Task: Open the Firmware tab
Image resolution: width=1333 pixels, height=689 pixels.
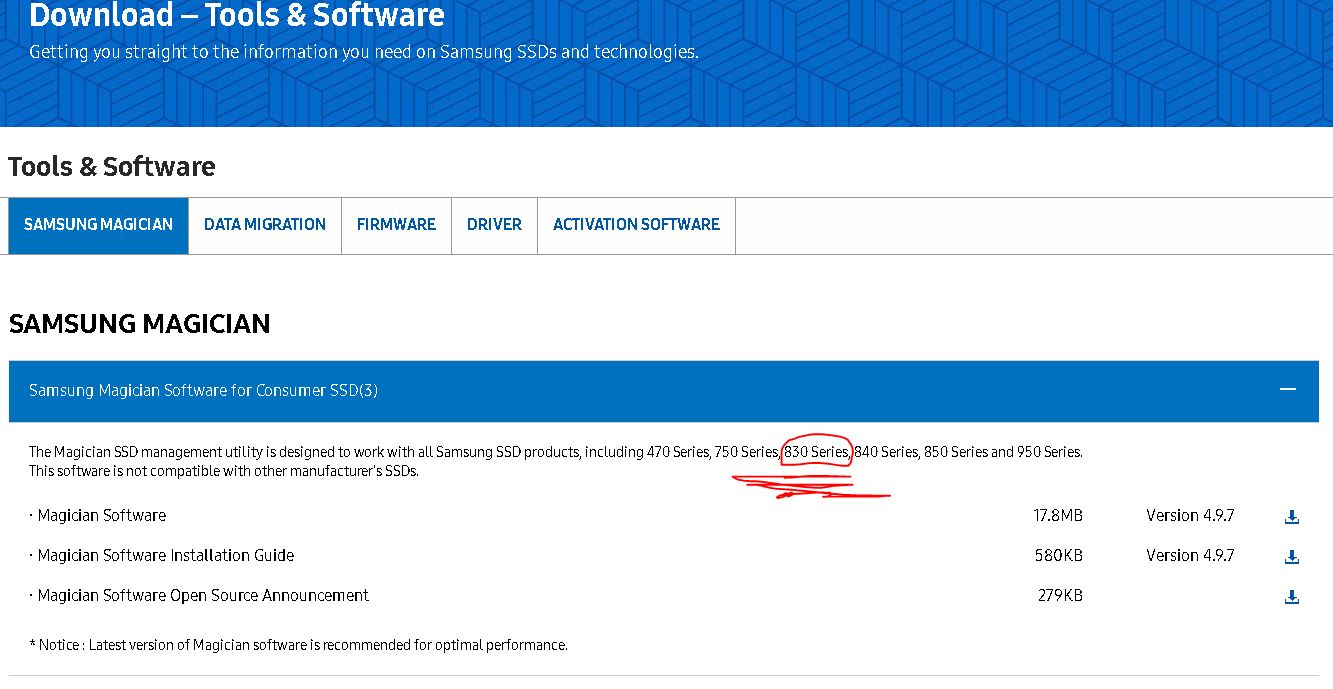Action: 396,225
